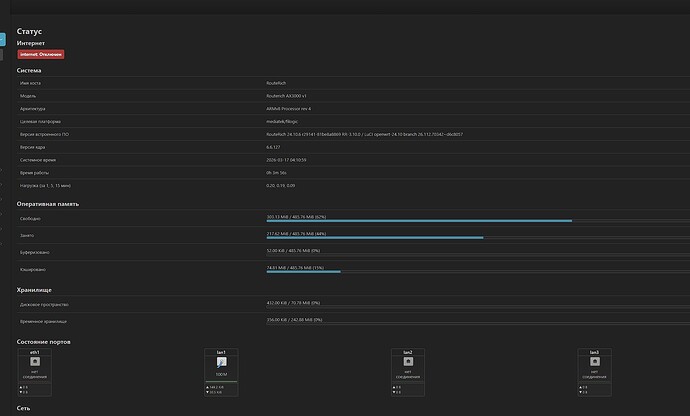Click the 'Свободно' memory row label

tap(30, 218)
